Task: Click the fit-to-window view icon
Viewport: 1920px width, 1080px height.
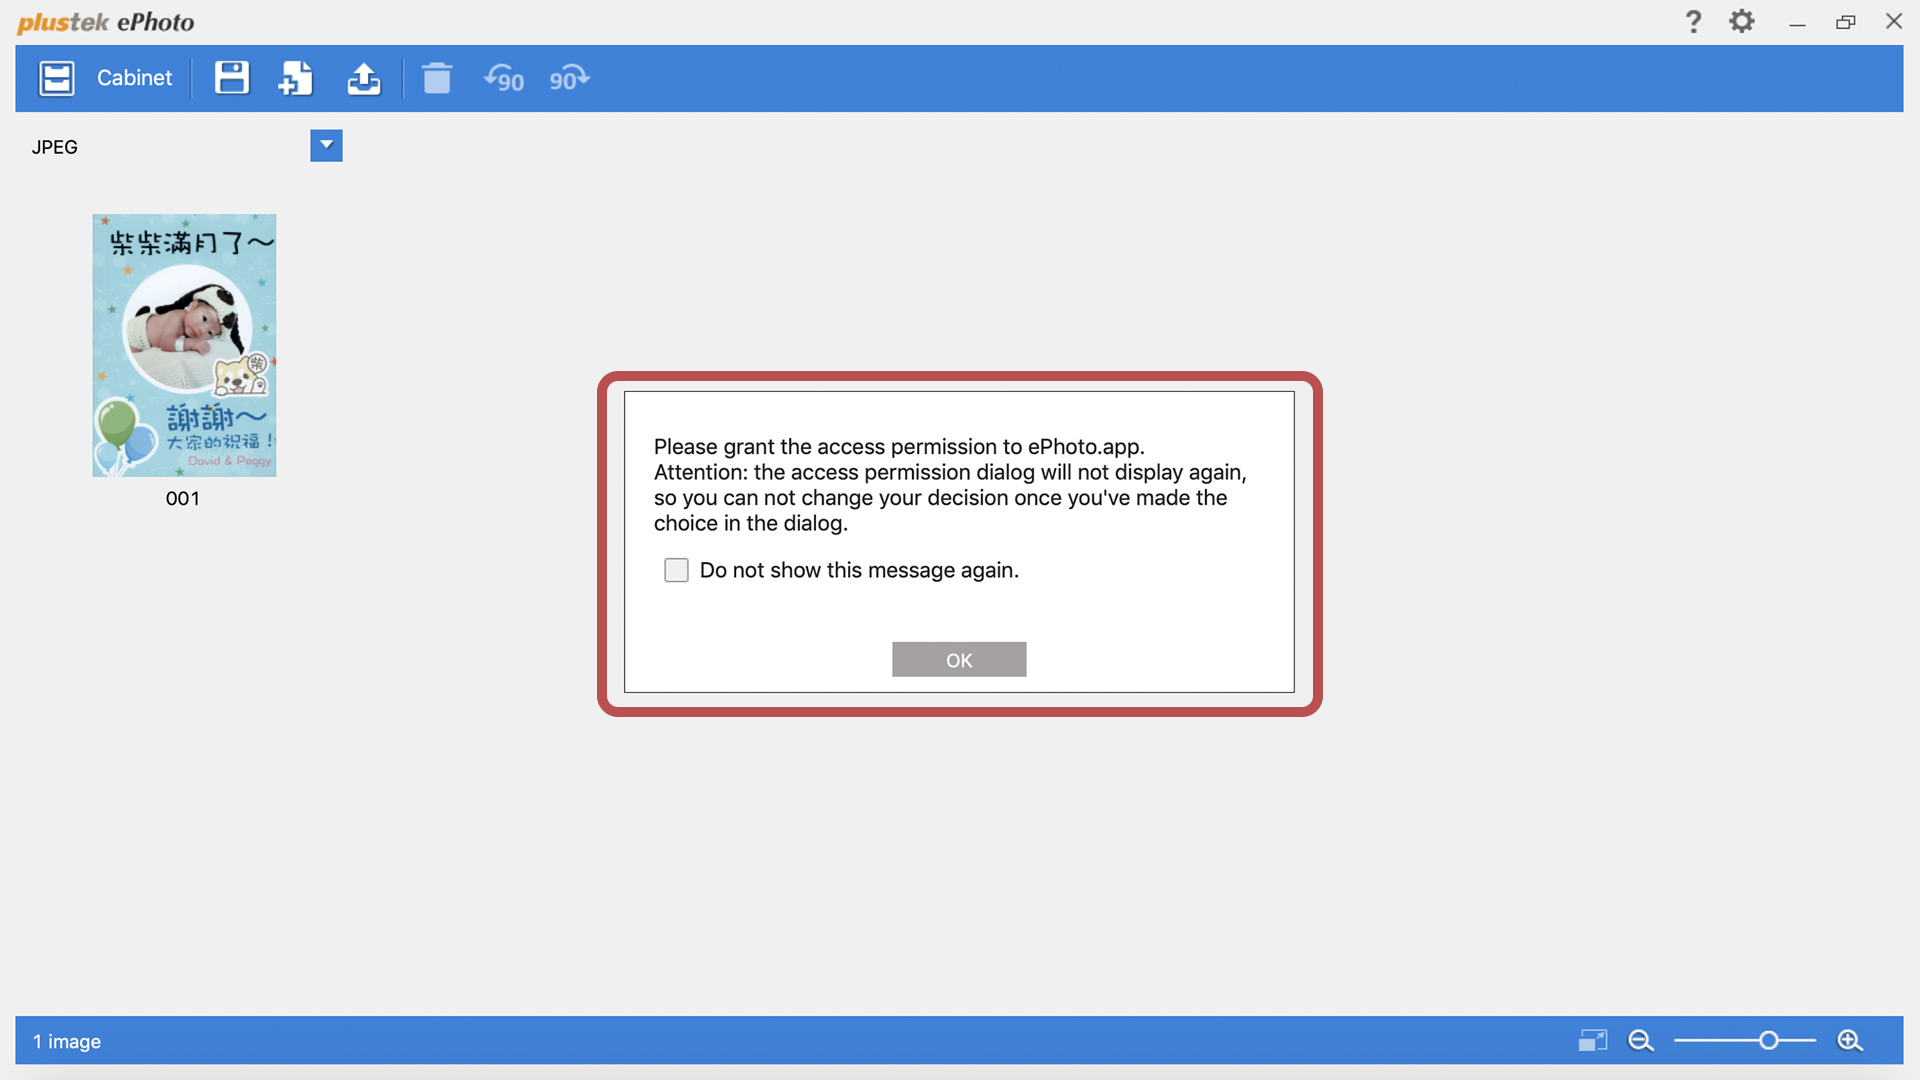Action: click(1593, 1041)
